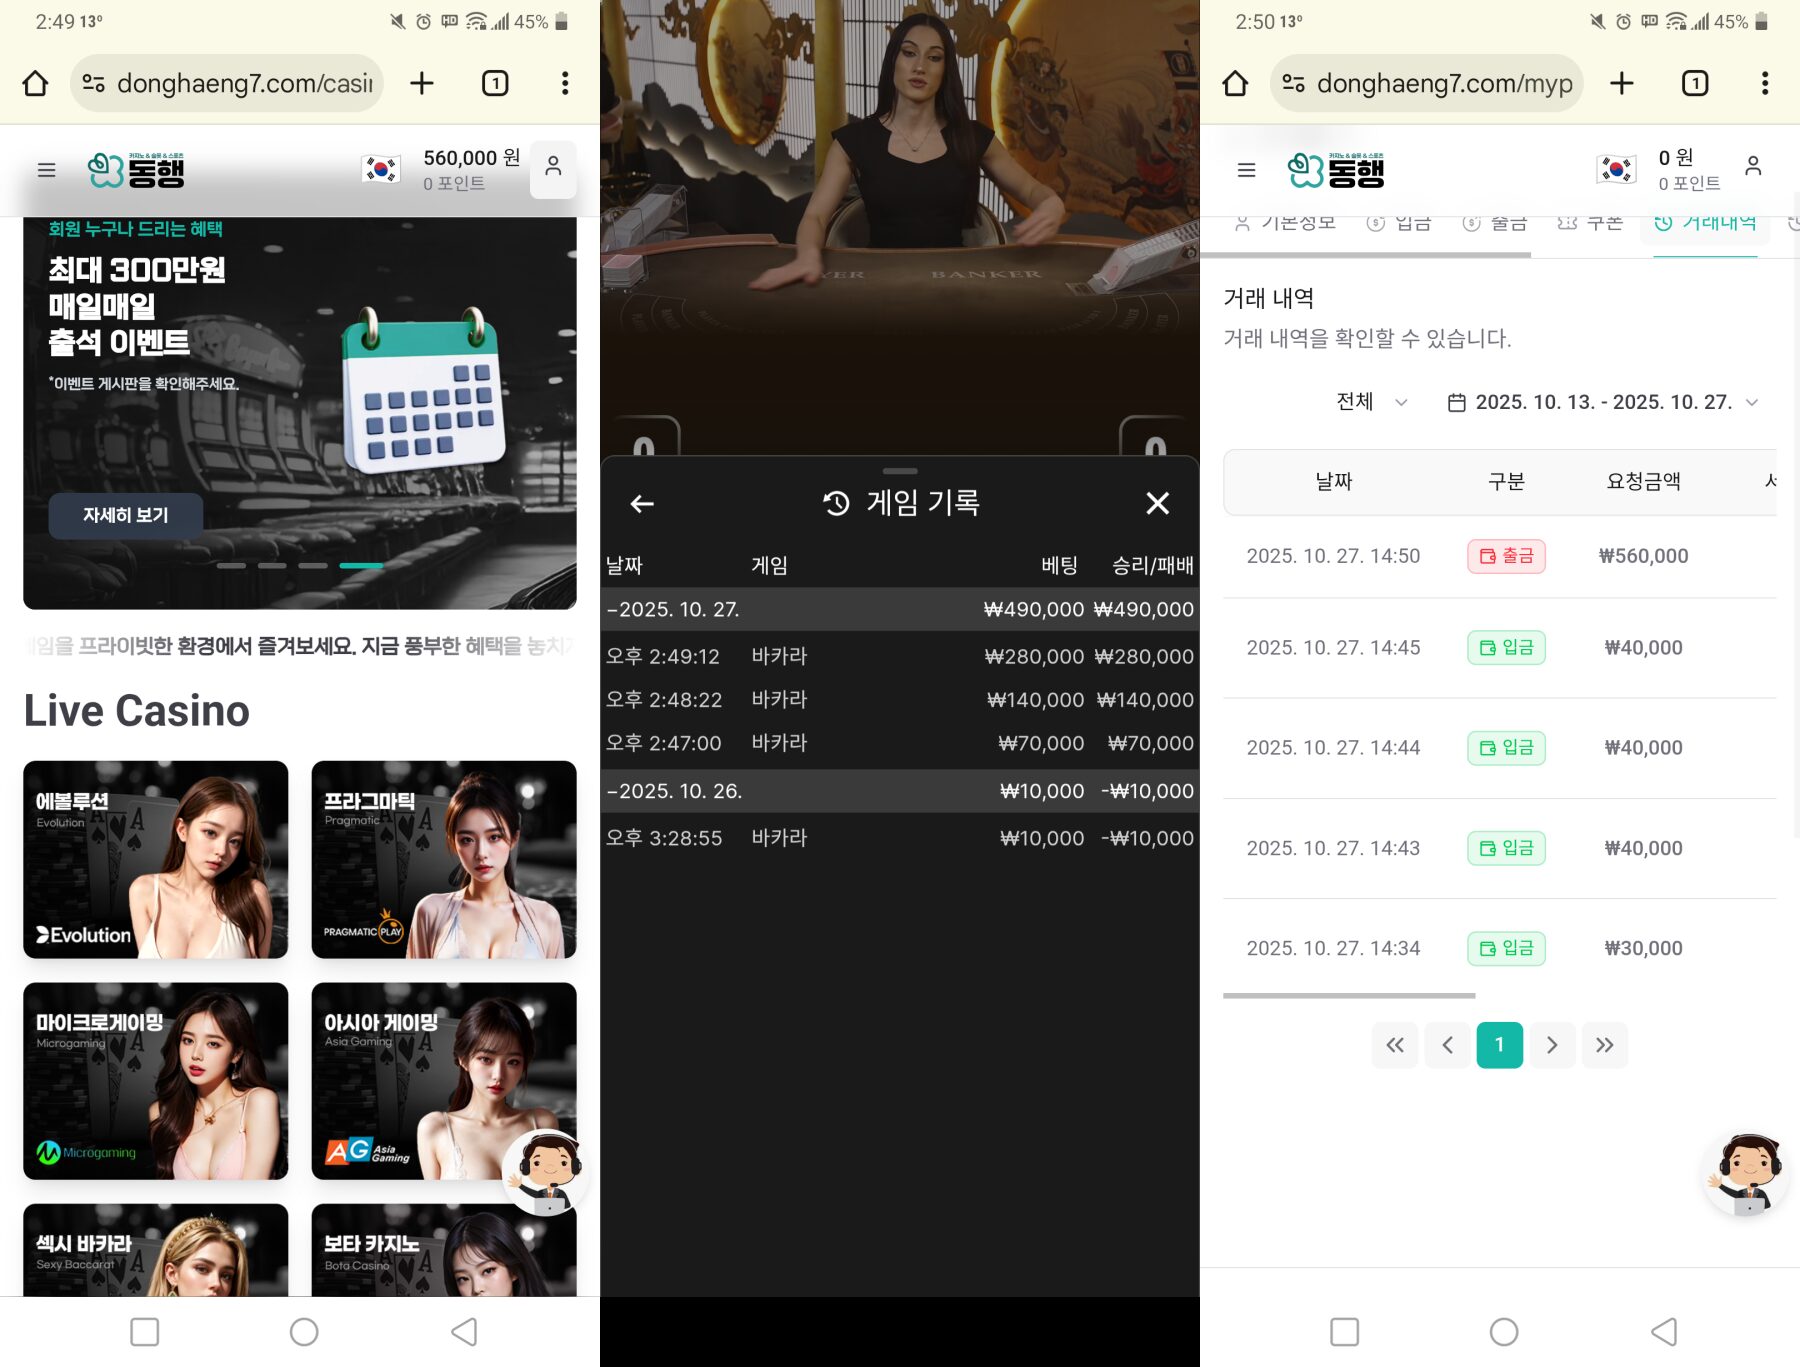Image resolution: width=1800 pixels, height=1367 pixels.
Task: Open the 프라그마틱 Pragmatic Play casino card
Action: click(x=444, y=860)
